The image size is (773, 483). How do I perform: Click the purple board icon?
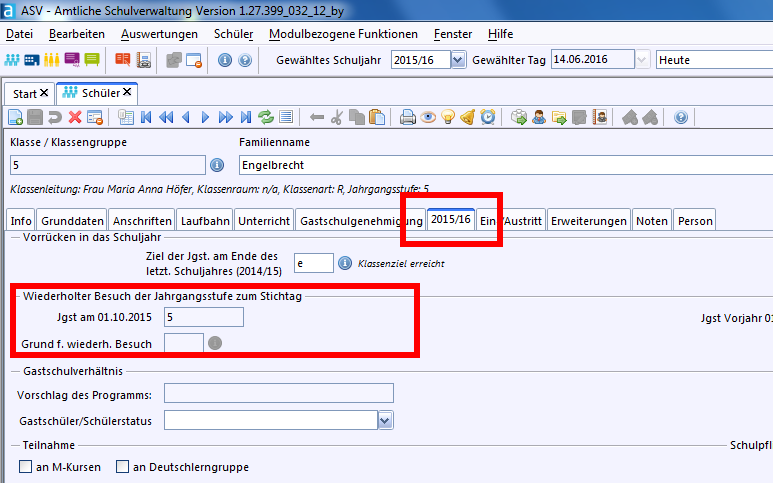pos(72,60)
